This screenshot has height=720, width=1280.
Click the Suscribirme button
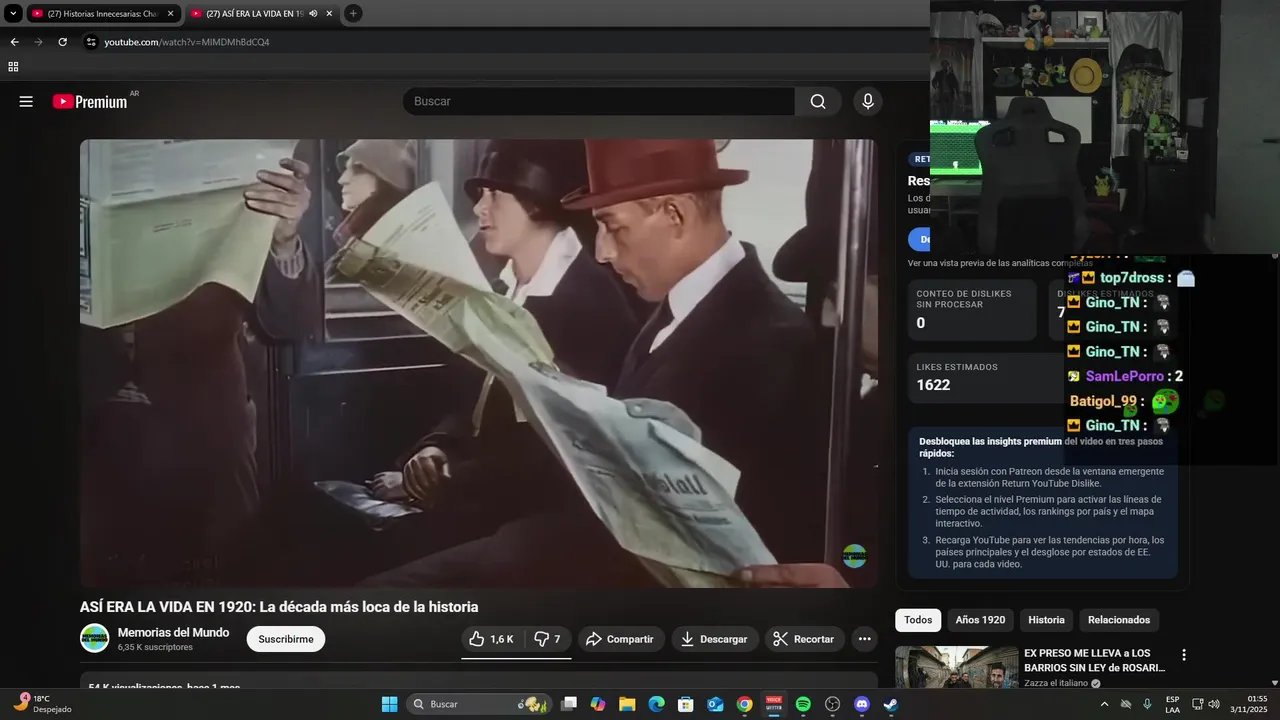point(286,639)
